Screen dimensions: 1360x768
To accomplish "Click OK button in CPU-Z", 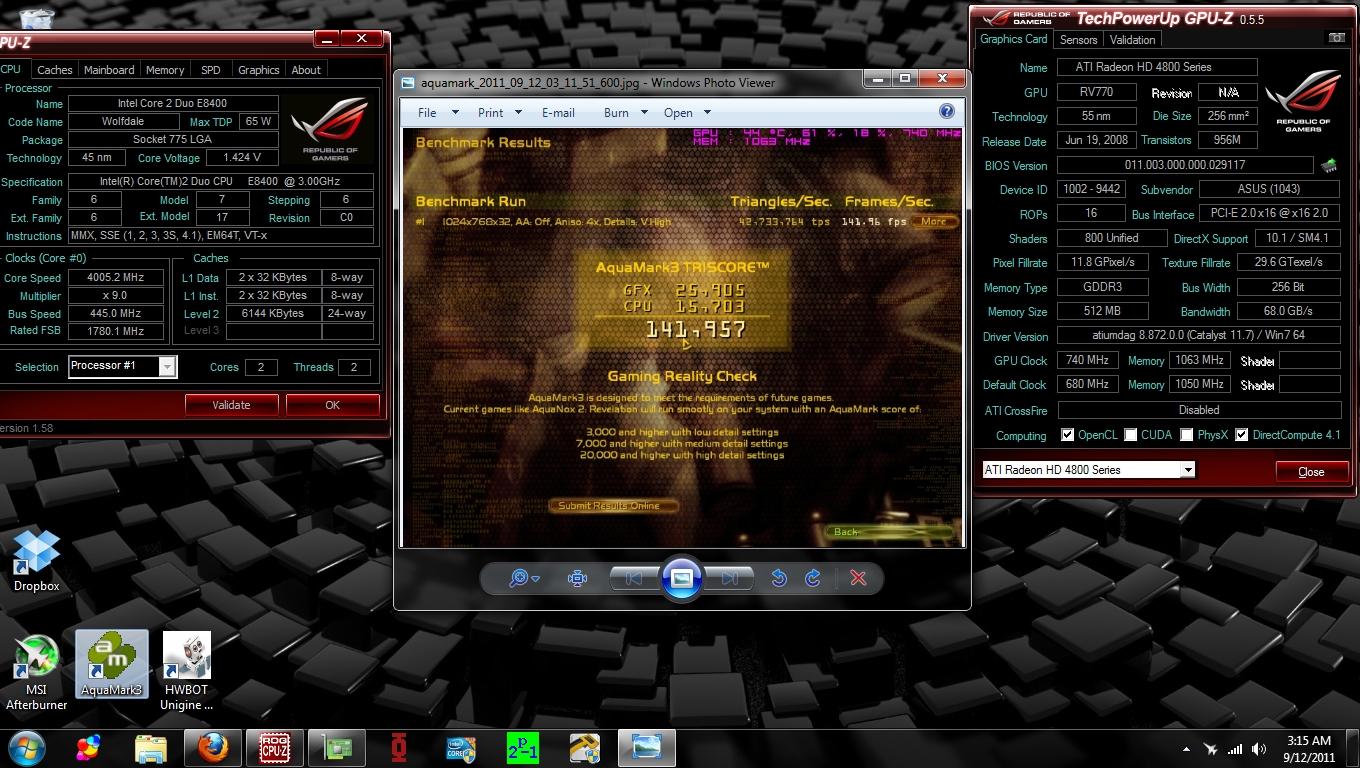I will pyautogui.click(x=332, y=405).
